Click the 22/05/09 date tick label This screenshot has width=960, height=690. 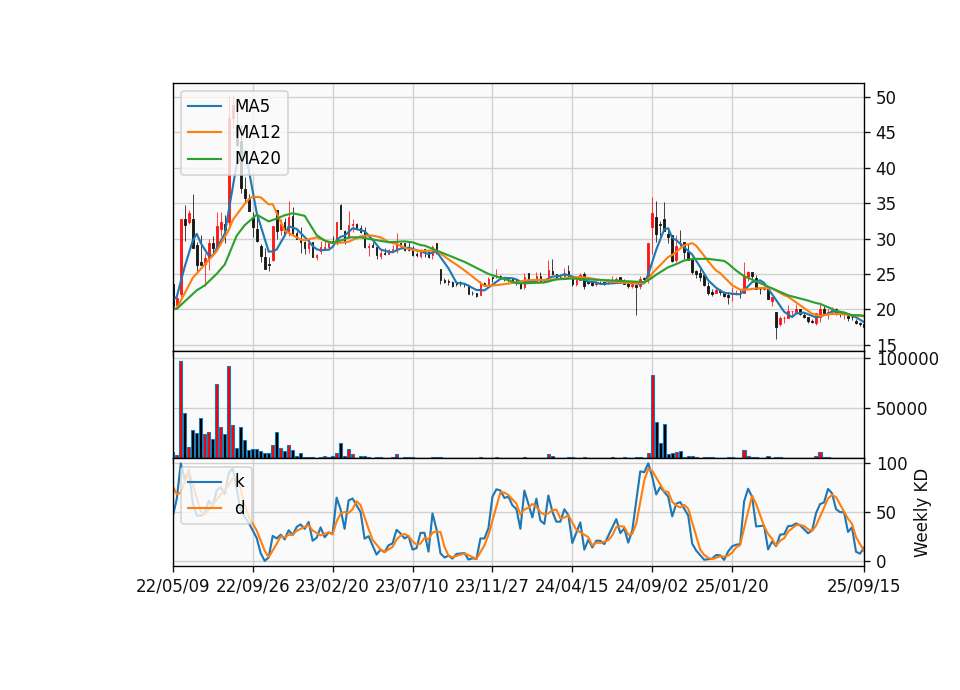[173, 586]
